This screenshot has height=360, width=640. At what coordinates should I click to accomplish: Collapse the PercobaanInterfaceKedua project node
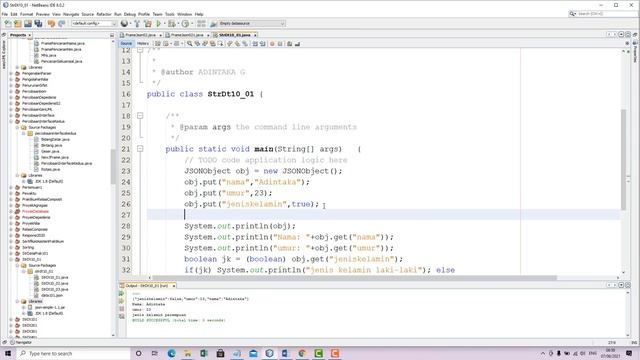(11, 122)
